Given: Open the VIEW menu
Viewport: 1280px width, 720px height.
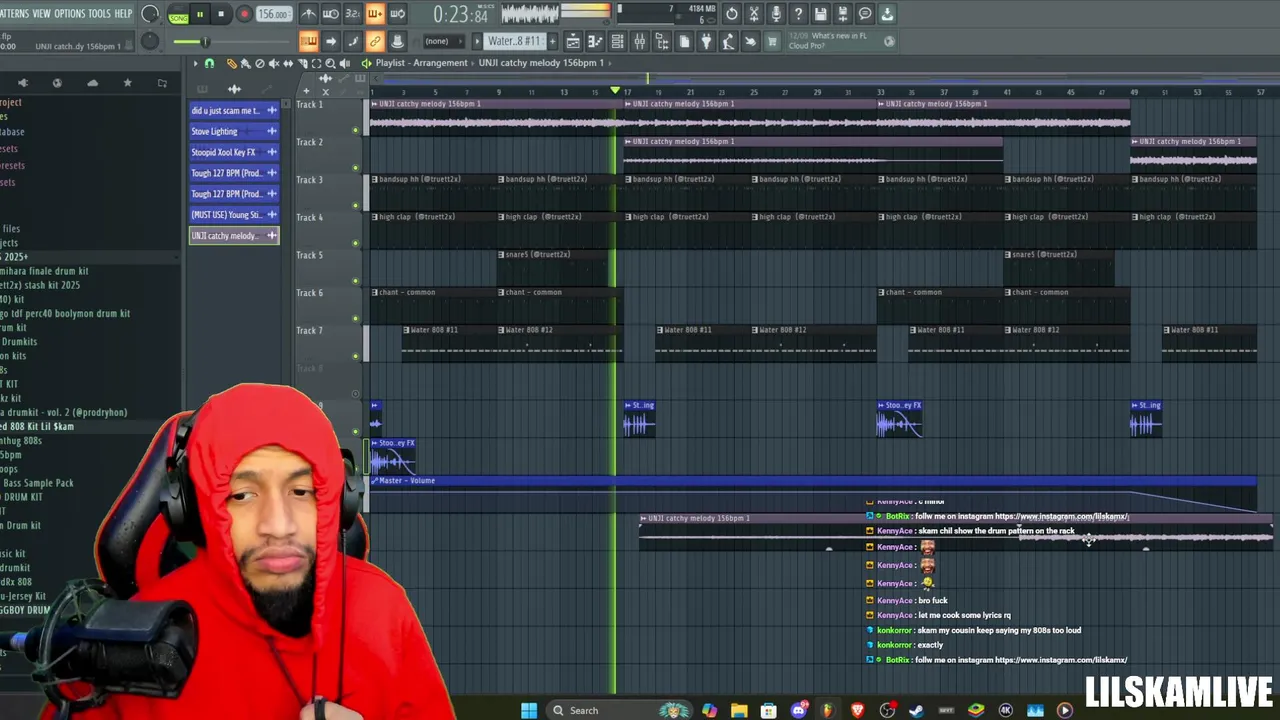Looking at the screenshot, I should coord(41,13).
